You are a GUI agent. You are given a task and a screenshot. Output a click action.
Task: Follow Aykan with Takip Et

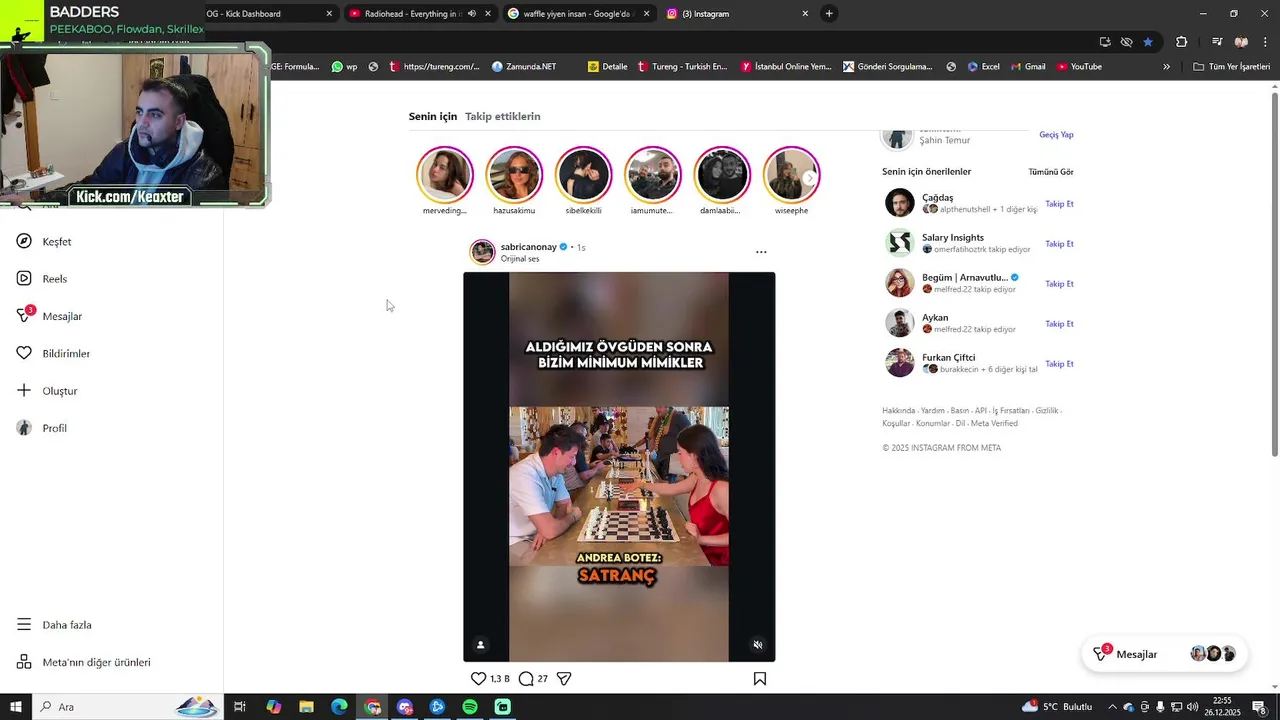[x=1059, y=324]
